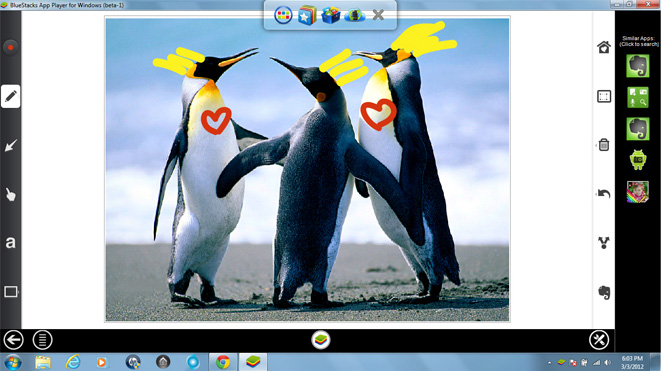This screenshot has height=371, width=661.
Task: Open the Skitch home screen icon
Action: coord(604,47)
